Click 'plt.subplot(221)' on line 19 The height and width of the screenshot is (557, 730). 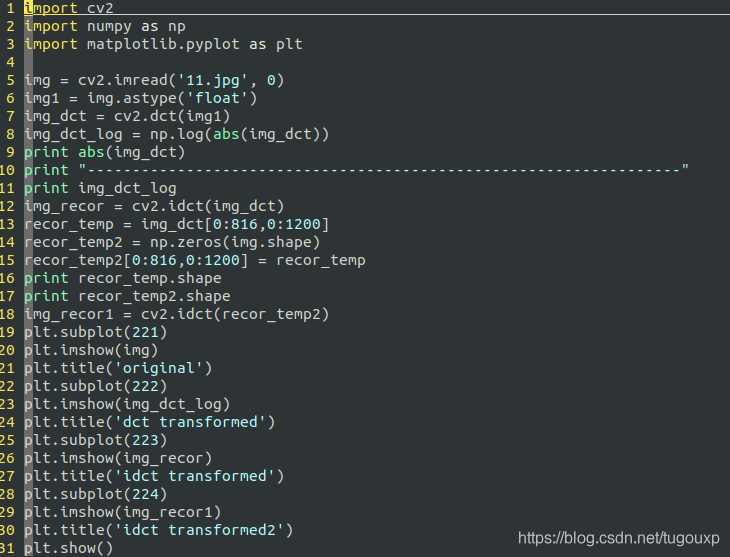pos(95,333)
